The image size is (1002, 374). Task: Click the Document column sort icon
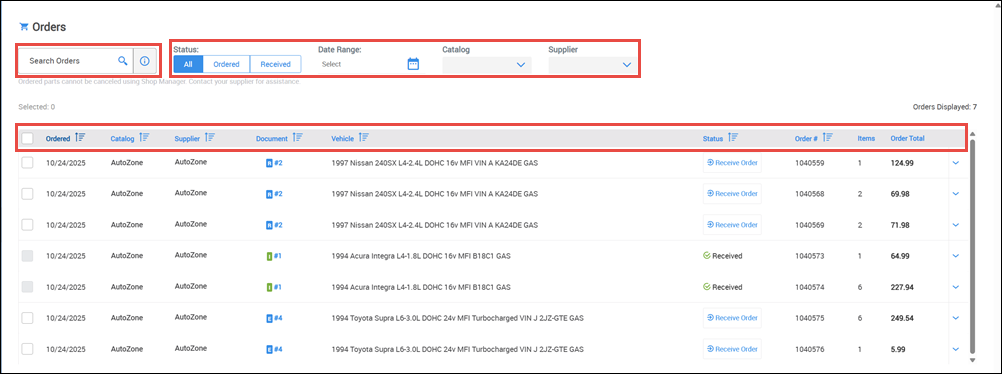point(298,137)
